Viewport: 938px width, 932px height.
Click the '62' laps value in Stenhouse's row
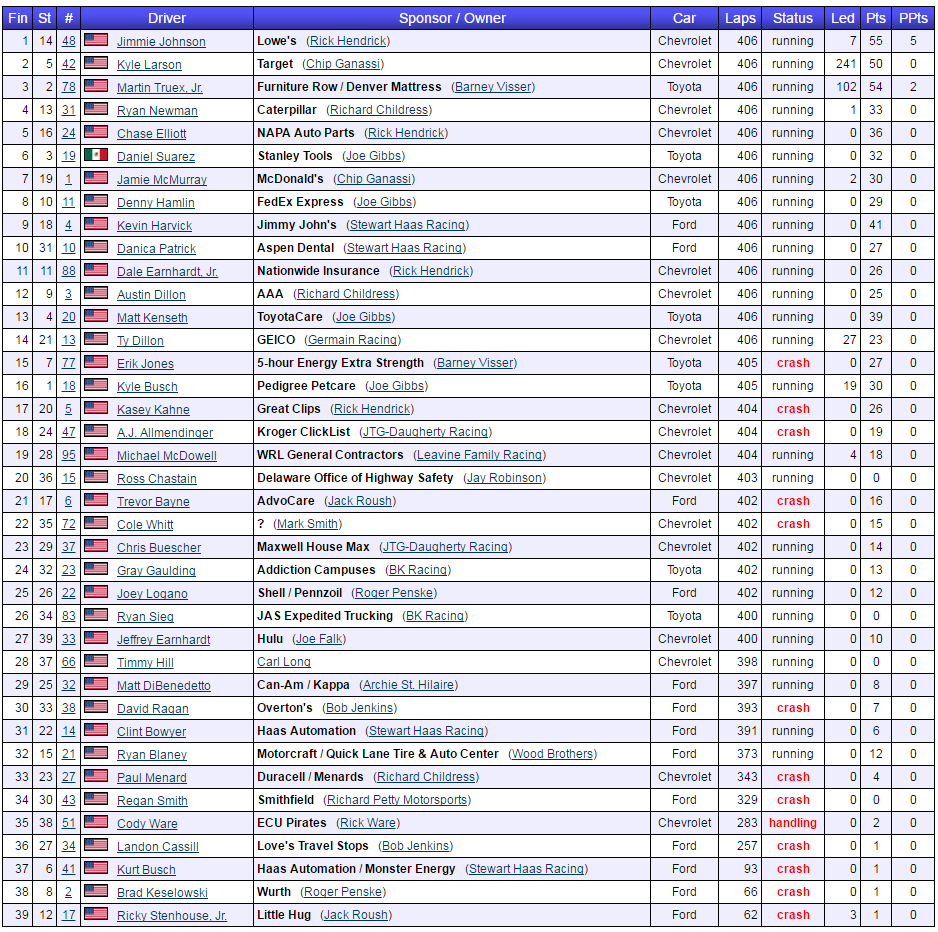(x=751, y=915)
